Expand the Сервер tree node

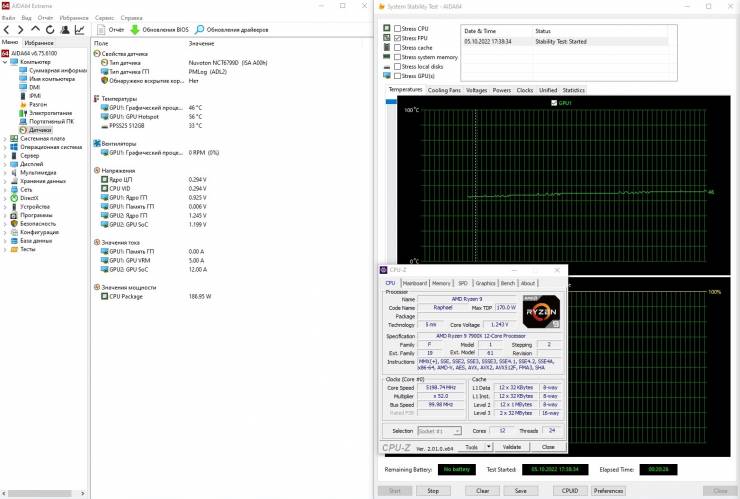[5, 156]
